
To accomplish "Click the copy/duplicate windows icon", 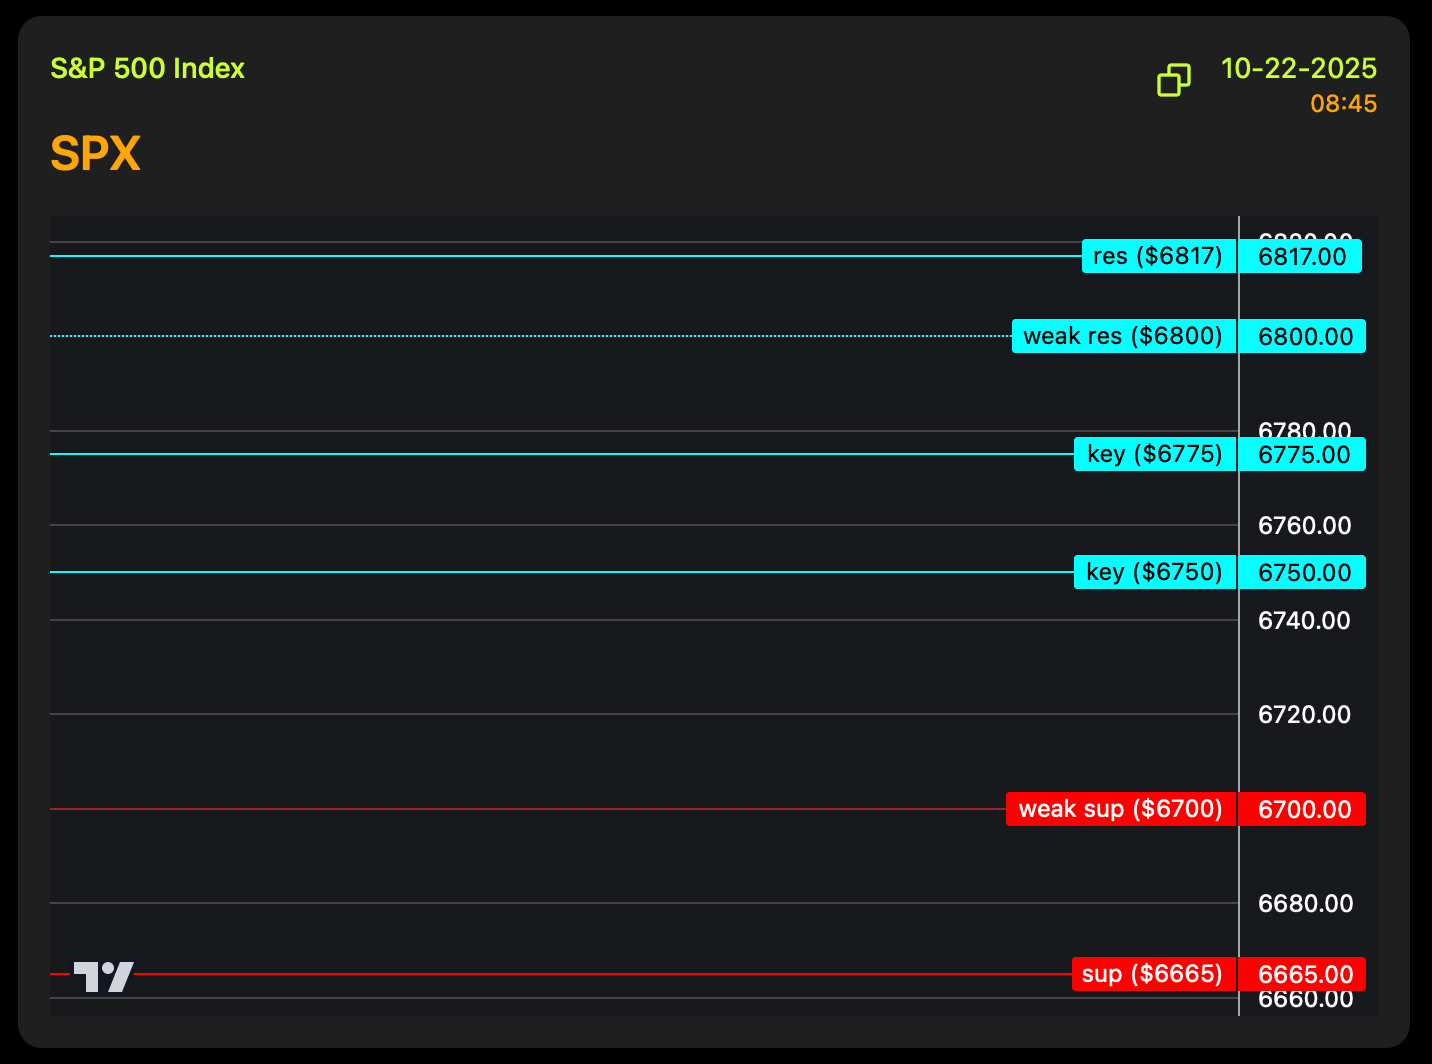I will [1173, 80].
